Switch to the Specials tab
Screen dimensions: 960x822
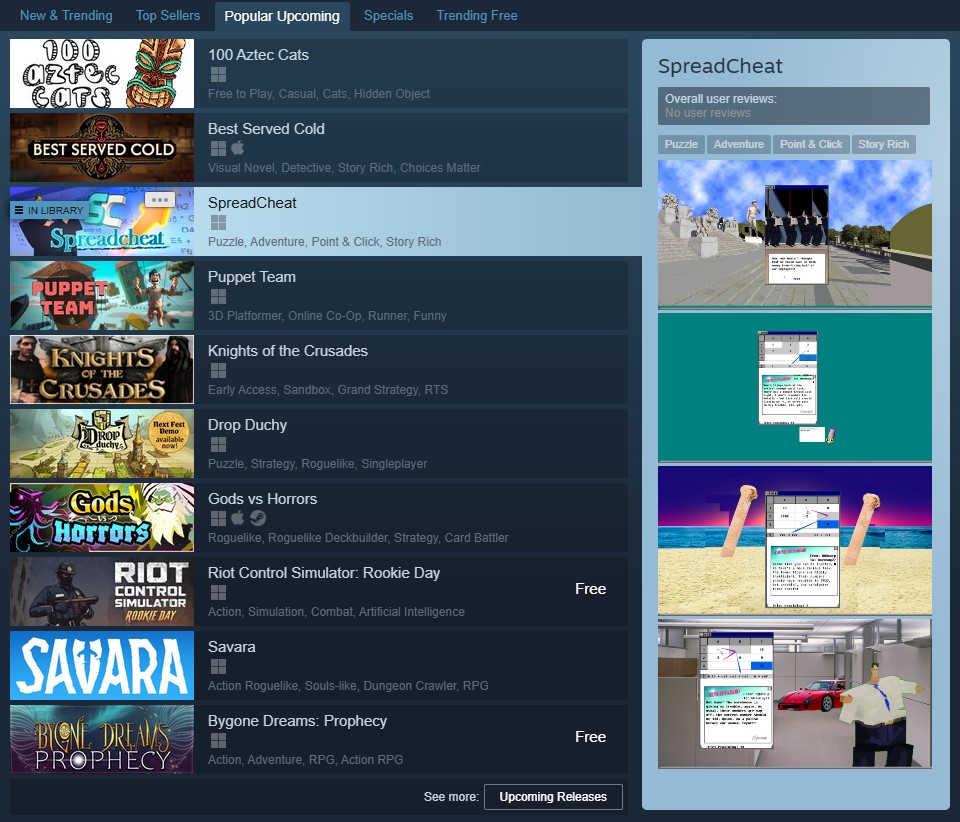[388, 15]
